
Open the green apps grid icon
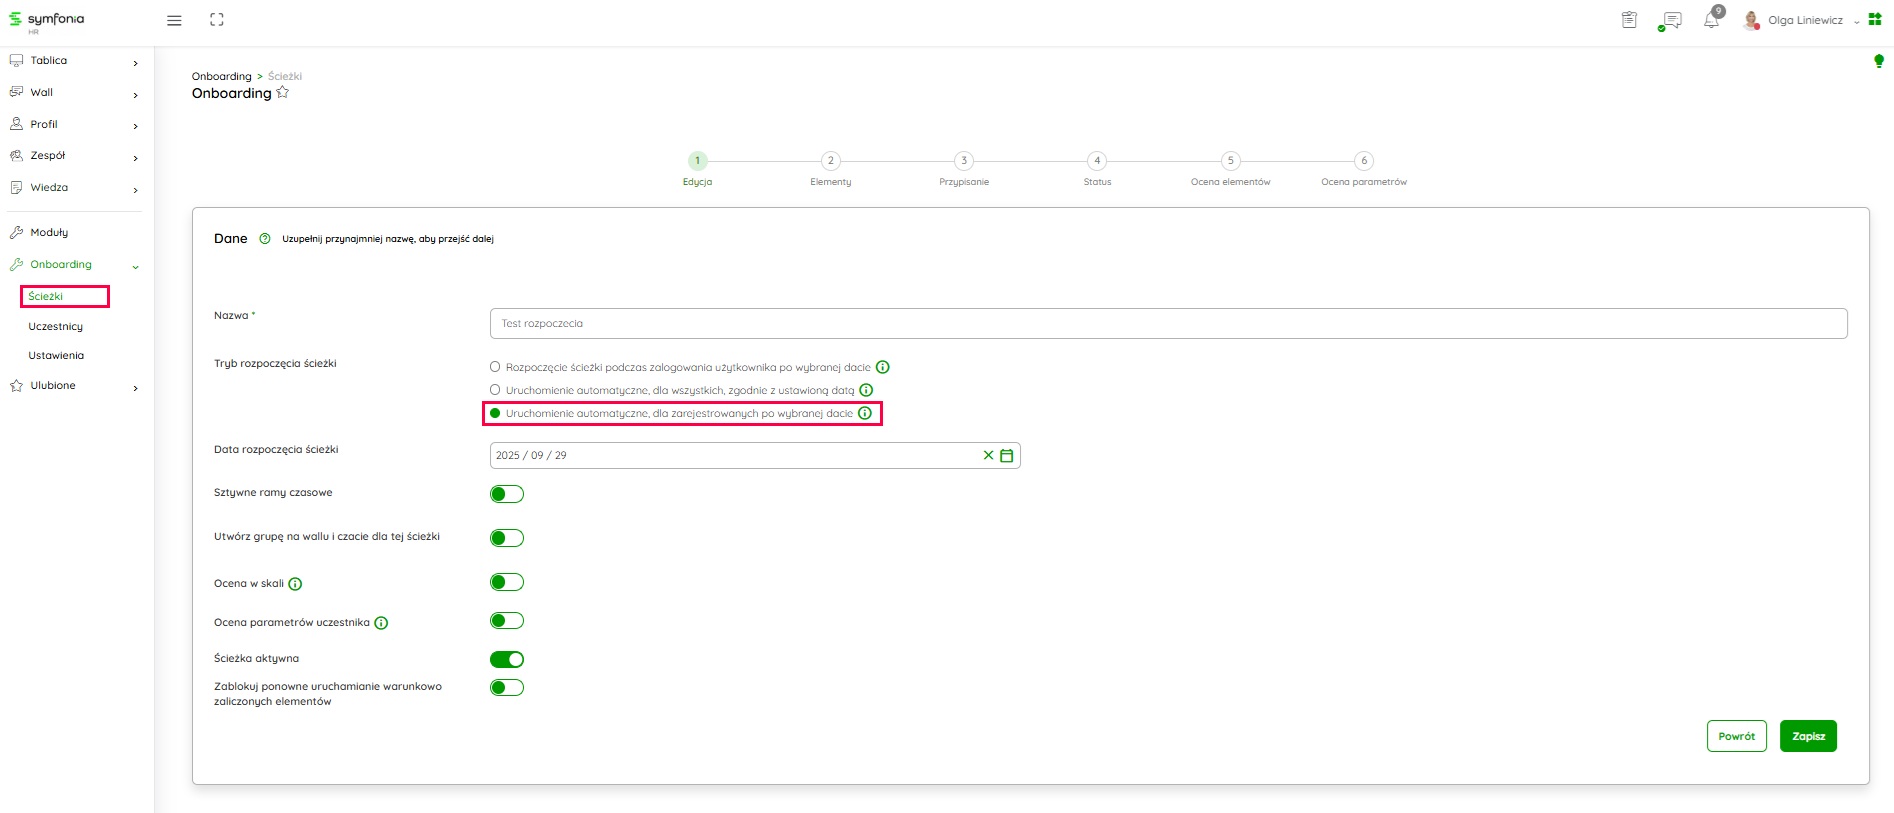click(1875, 20)
